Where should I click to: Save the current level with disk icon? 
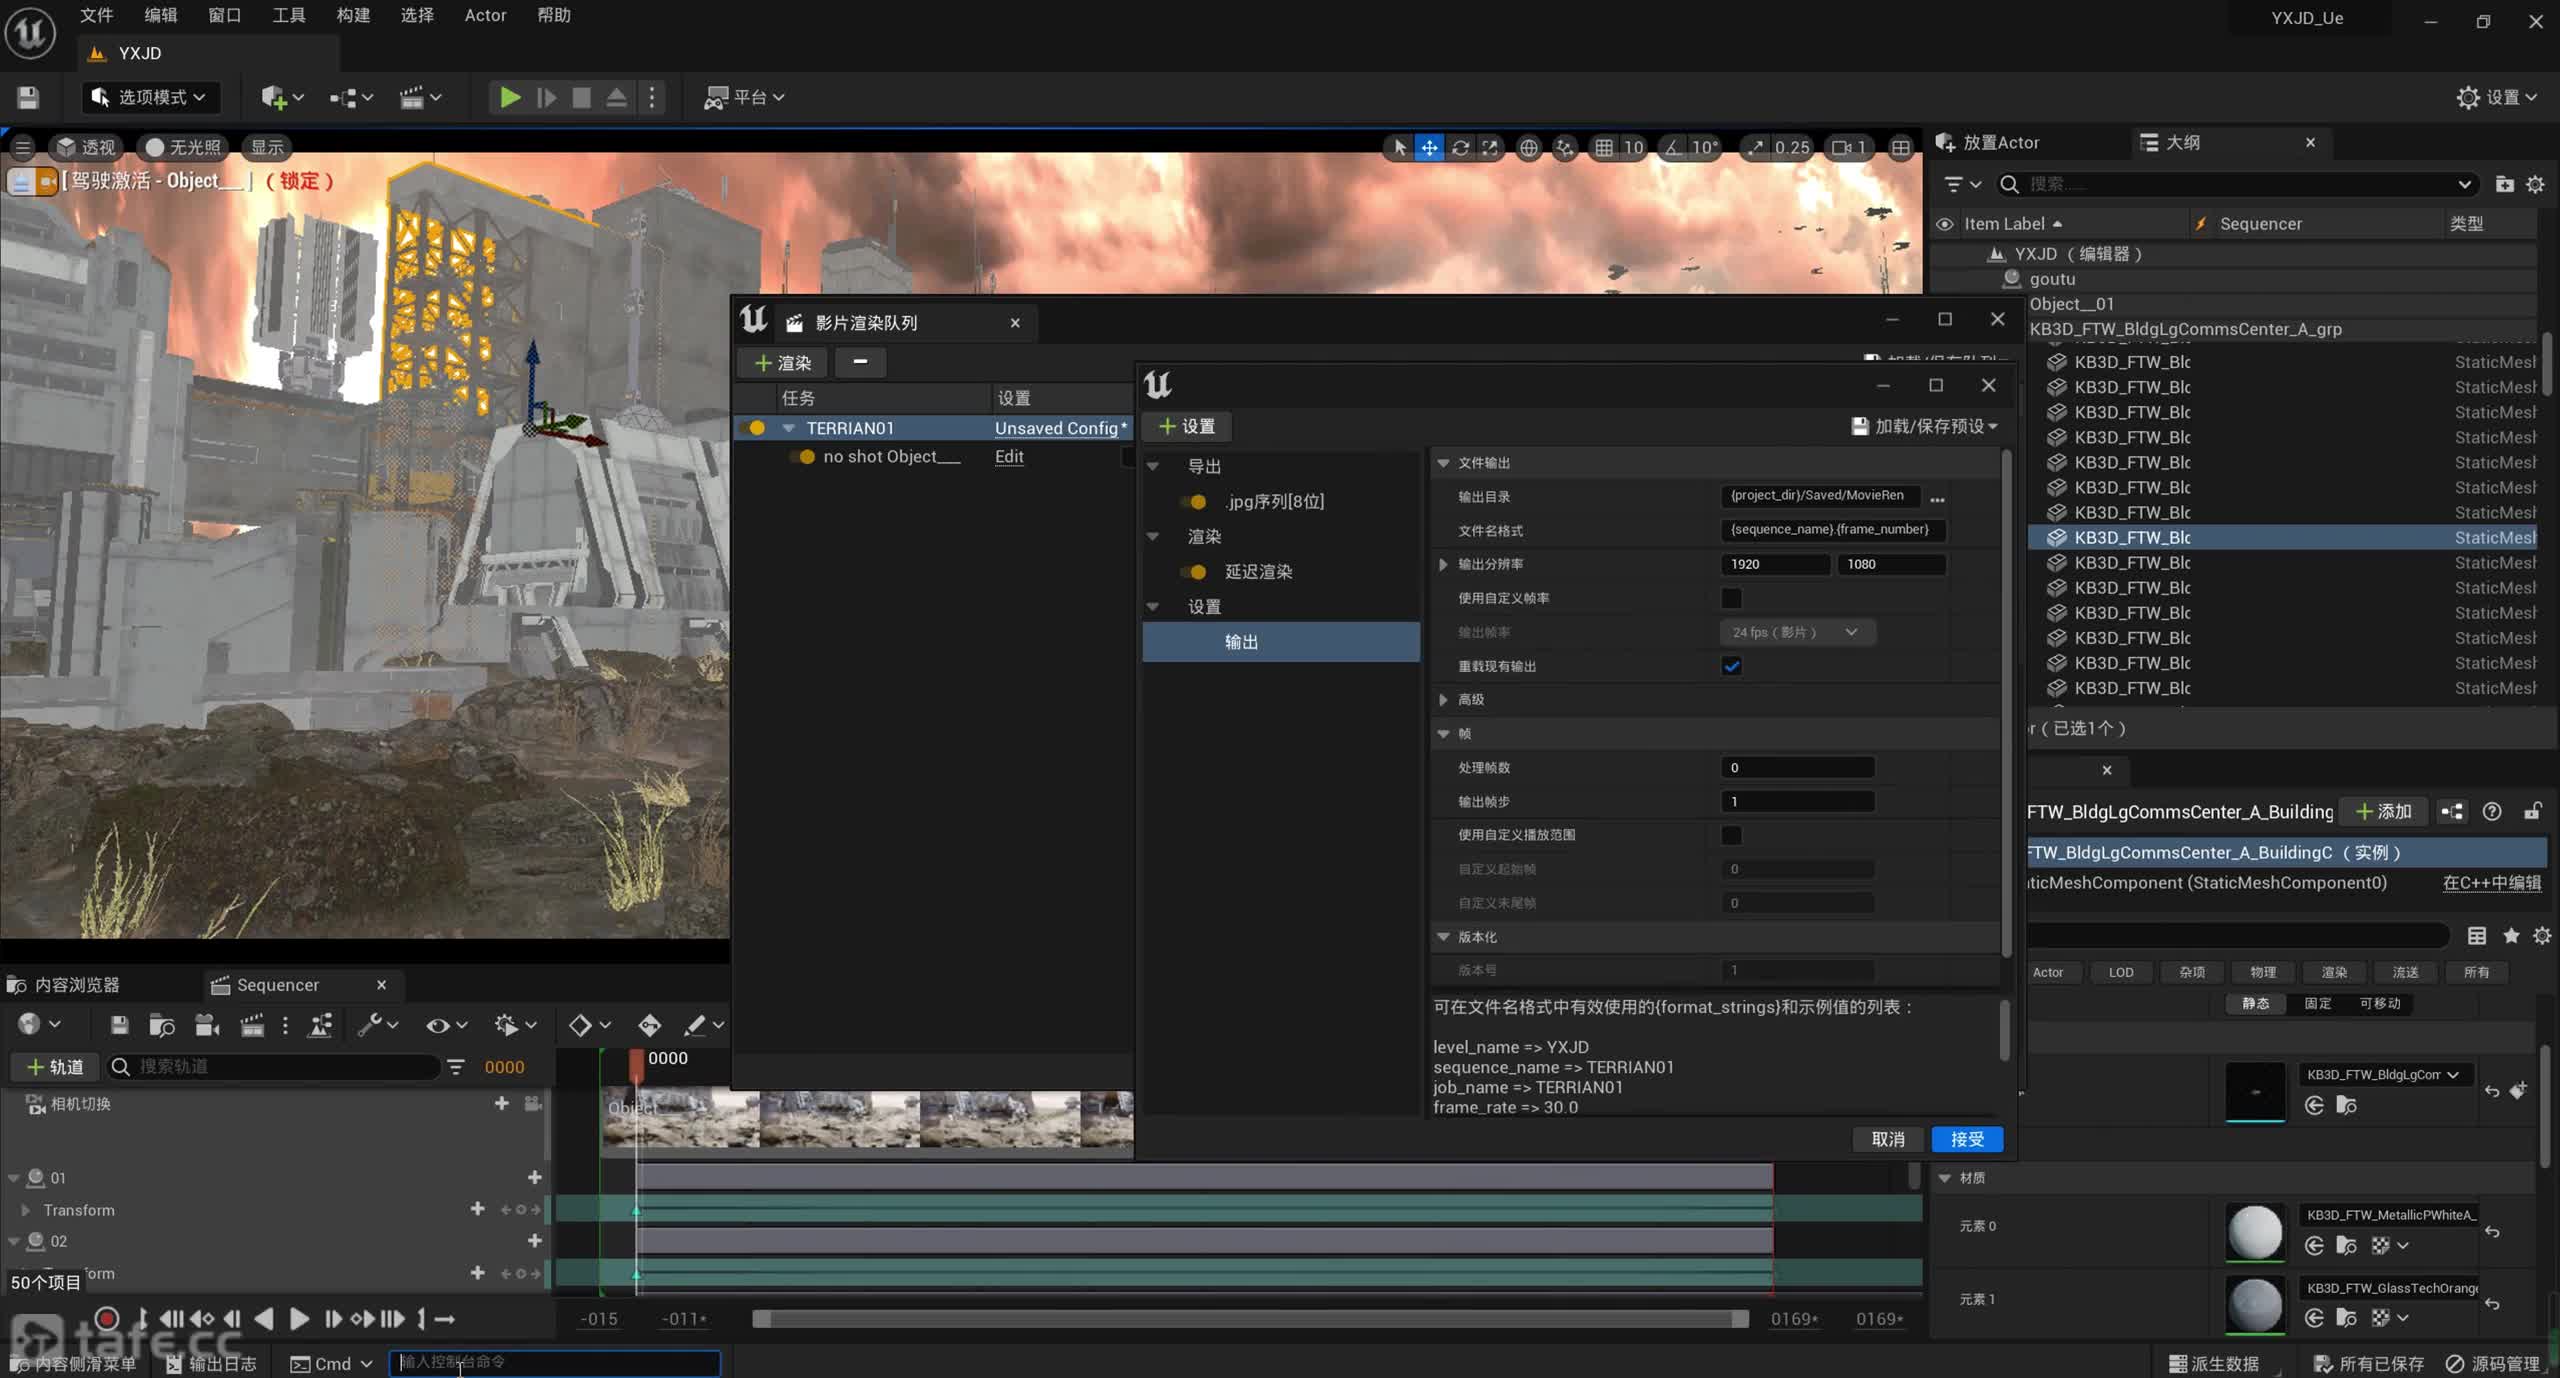[28, 97]
